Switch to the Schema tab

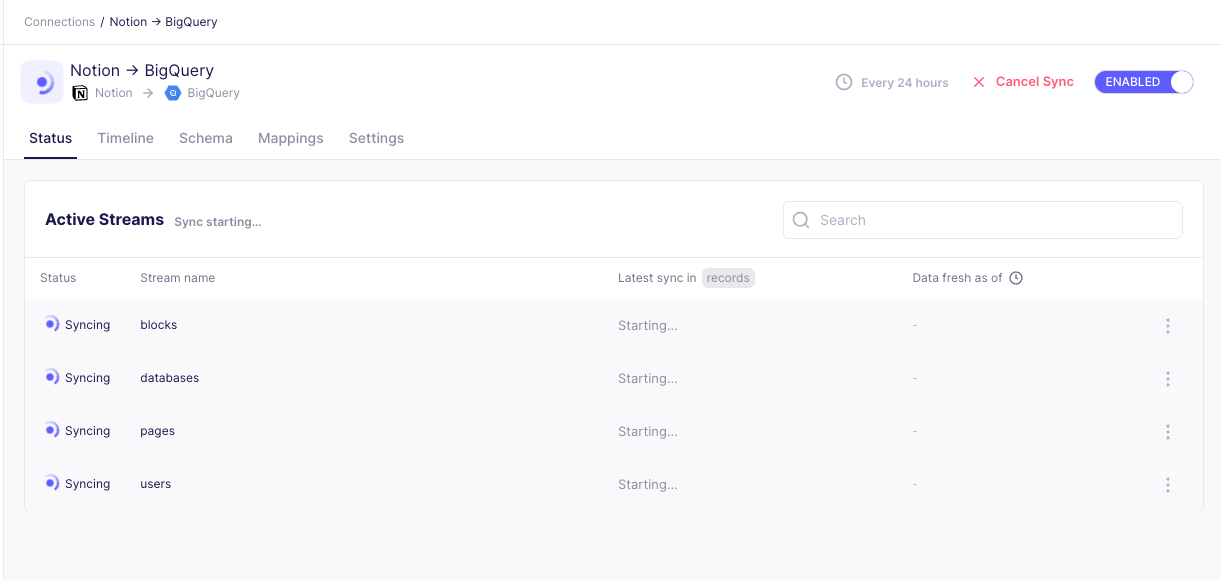pos(206,138)
